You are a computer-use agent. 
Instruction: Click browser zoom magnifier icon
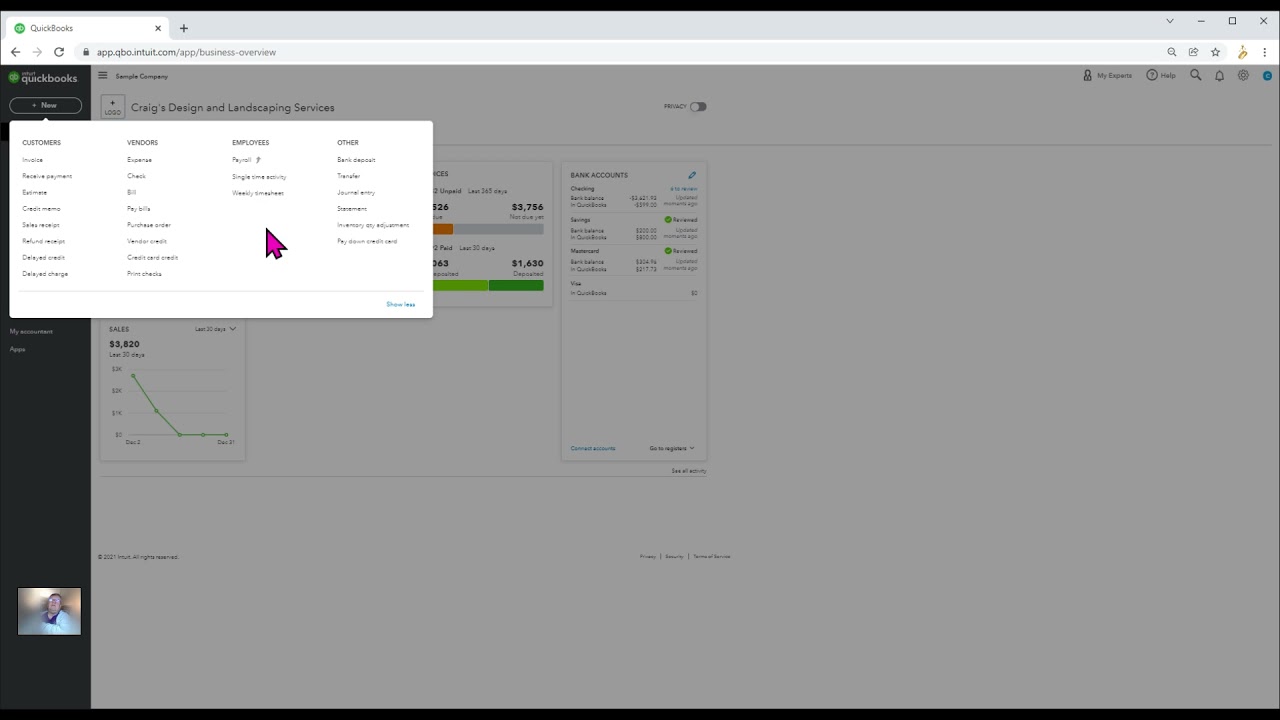[x=1172, y=52]
